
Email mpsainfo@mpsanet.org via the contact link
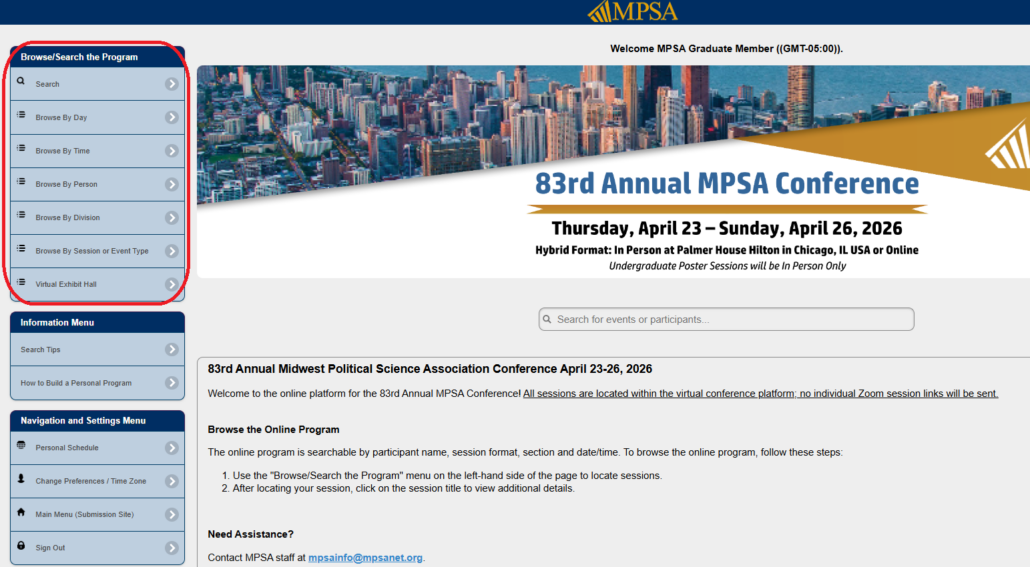point(365,557)
